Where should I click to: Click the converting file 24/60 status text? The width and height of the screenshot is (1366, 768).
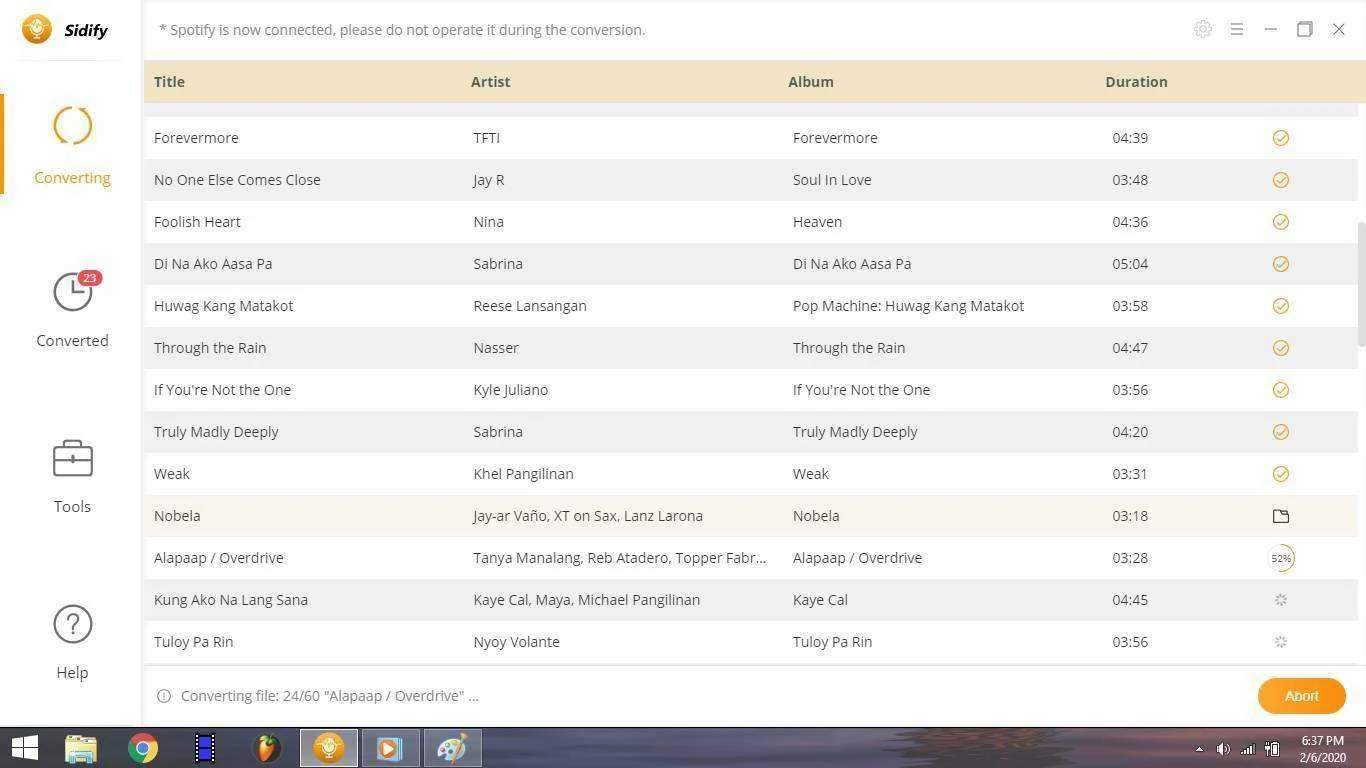[x=329, y=696]
